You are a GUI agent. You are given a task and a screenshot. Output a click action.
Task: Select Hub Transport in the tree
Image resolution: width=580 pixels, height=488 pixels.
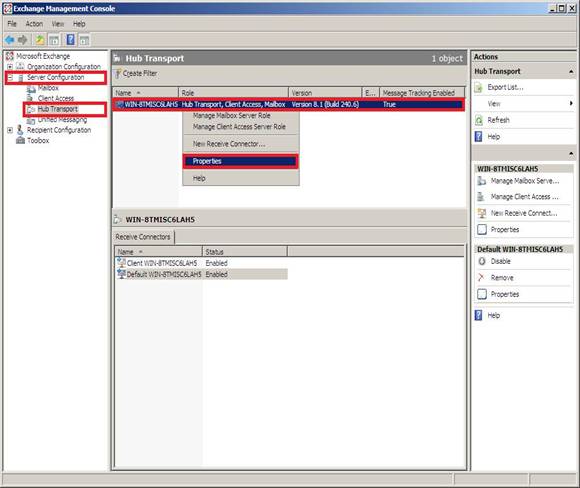58,109
